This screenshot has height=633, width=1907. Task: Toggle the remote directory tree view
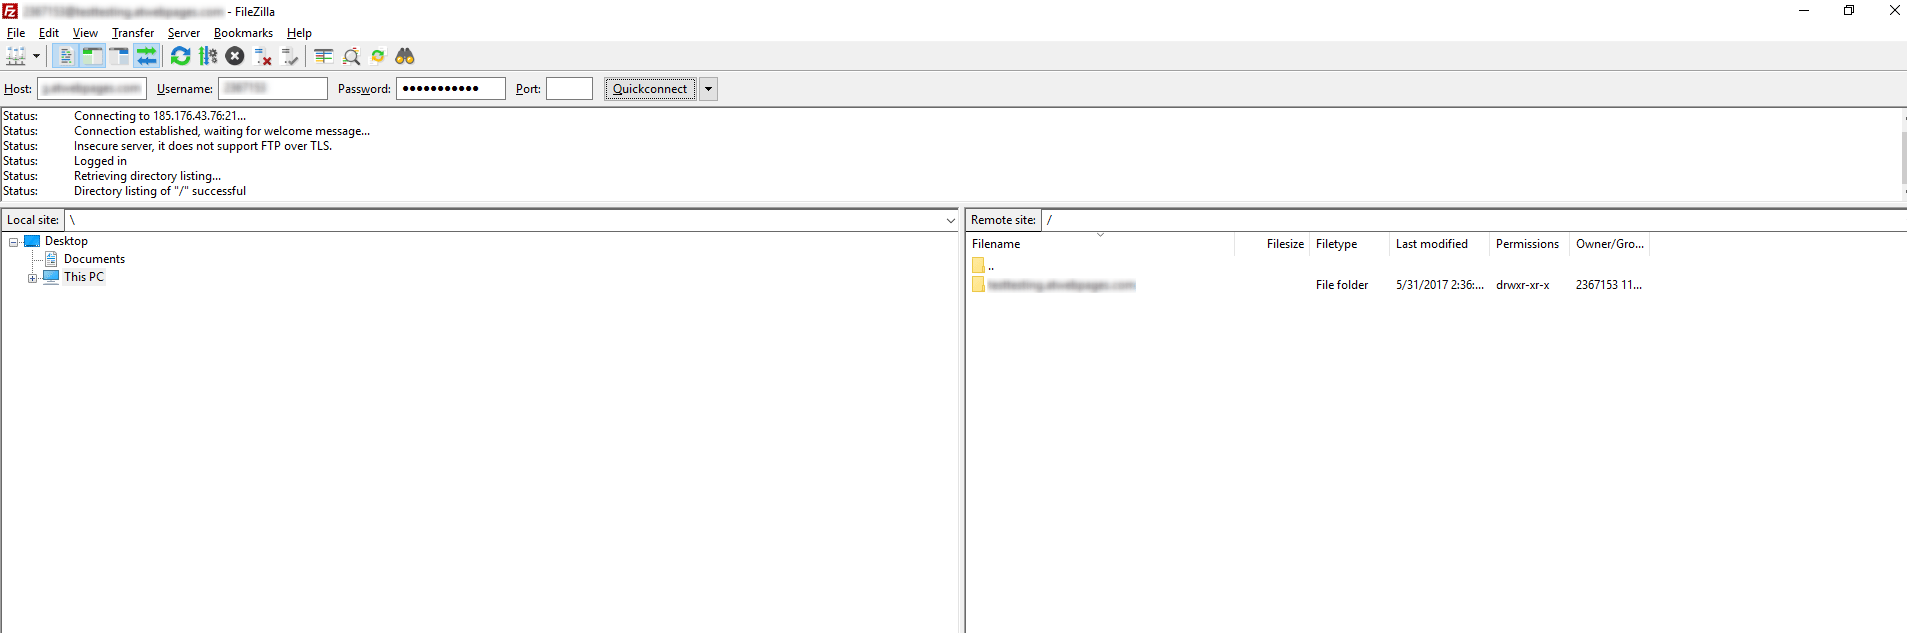tap(119, 57)
